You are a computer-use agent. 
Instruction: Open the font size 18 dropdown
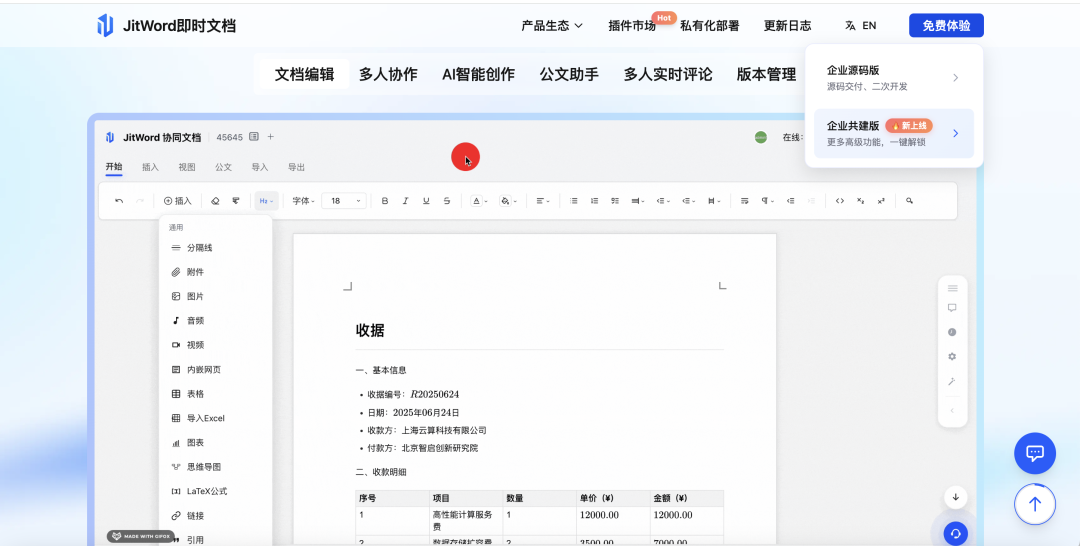pos(344,201)
